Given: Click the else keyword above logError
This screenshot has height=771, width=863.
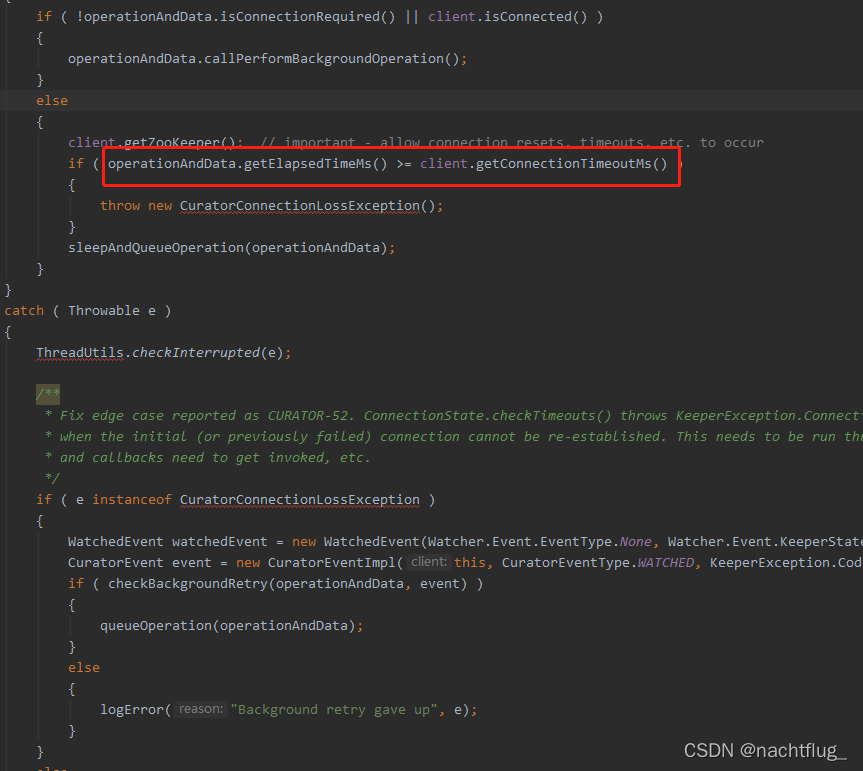Looking at the screenshot, I should (84, 668).
